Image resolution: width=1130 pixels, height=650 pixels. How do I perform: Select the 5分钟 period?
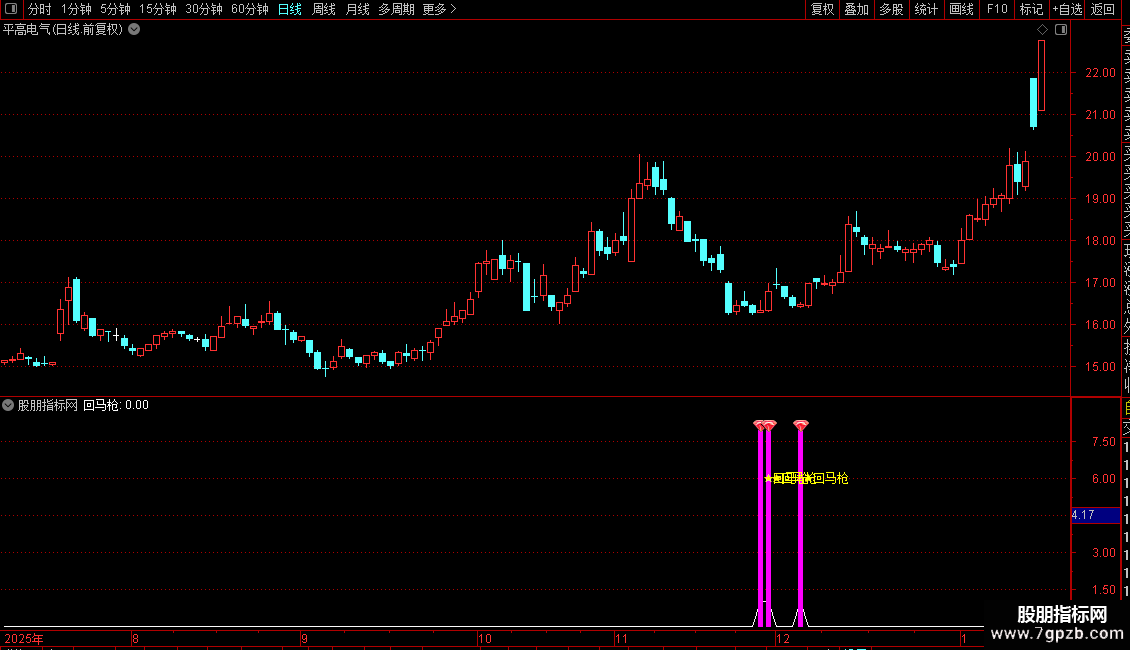point(115,9)
